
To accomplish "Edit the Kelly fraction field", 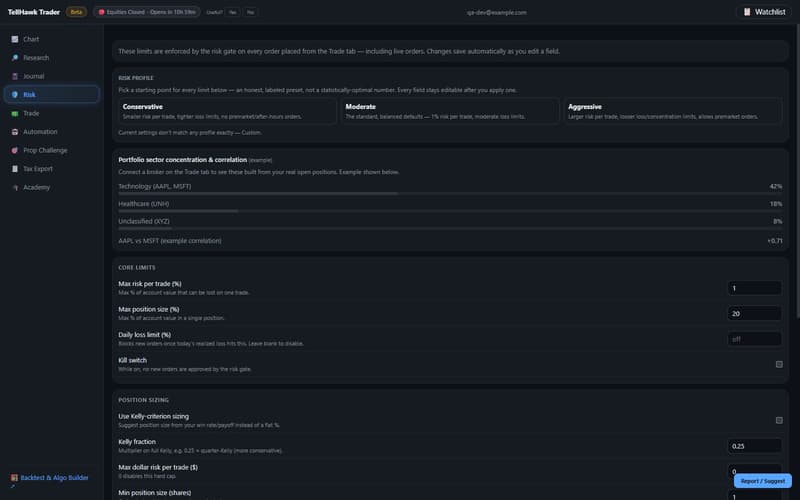I will 755,446.
